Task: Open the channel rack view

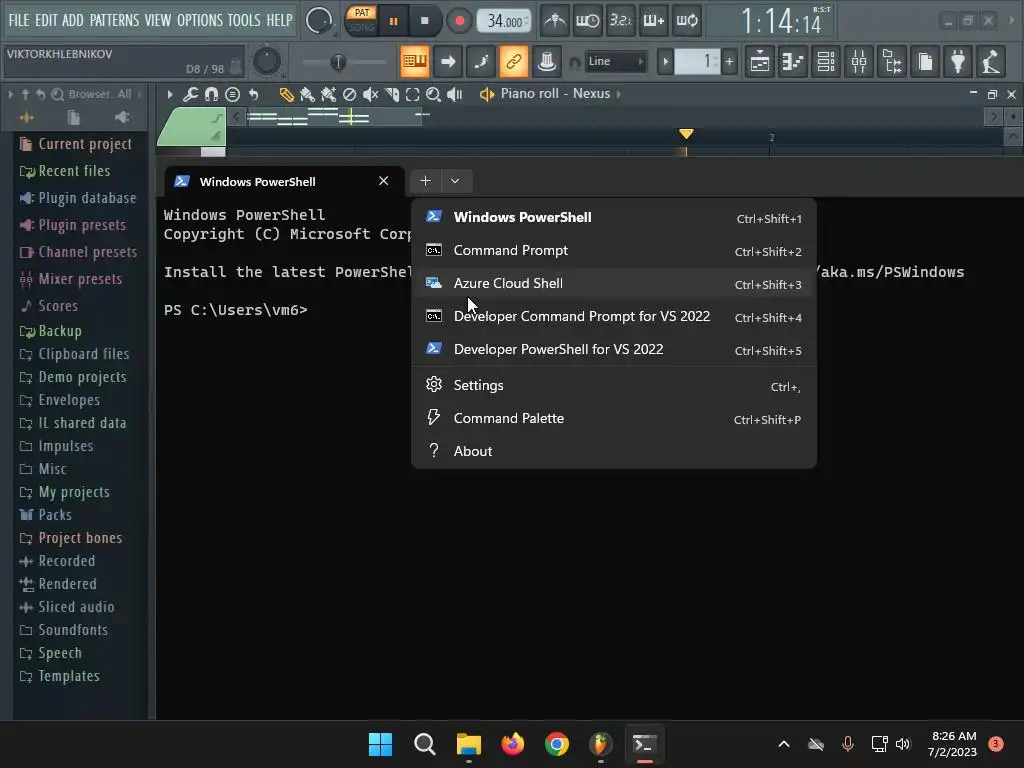Action: point(826,62)
